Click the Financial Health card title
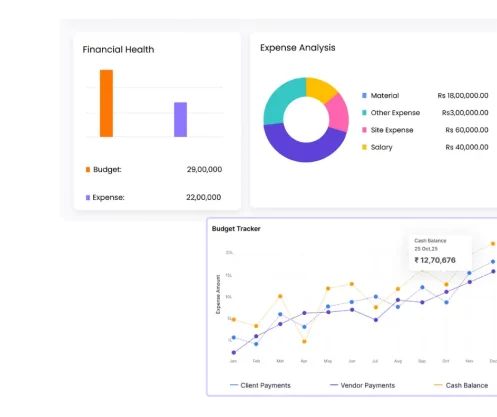The height and width of the screenshot is (417, 497). coord(118,49)
